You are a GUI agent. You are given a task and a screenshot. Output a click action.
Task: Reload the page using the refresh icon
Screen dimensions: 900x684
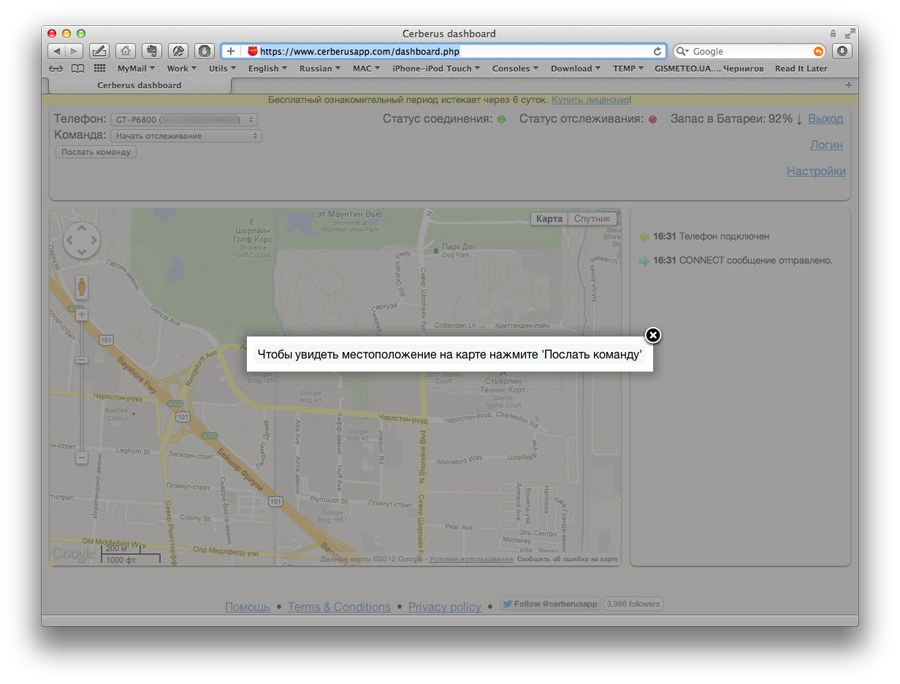(x=657, y=51)
